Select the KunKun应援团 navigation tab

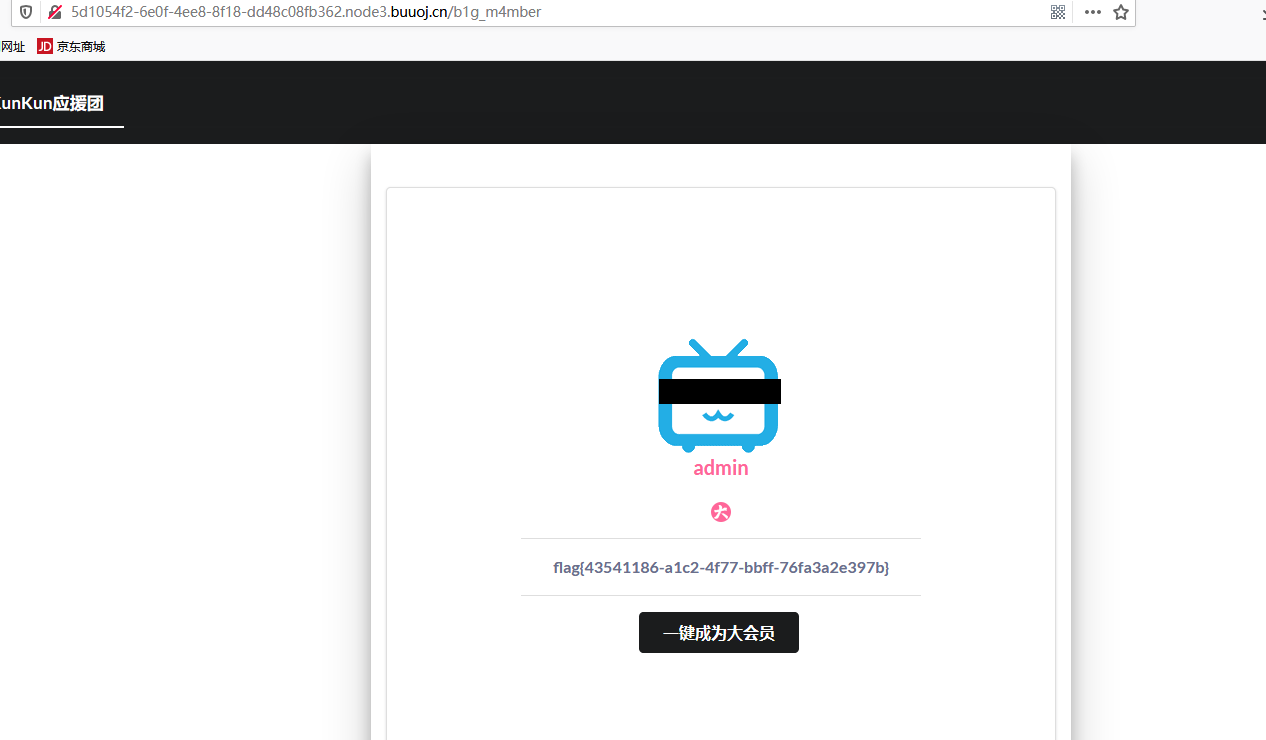[x=52, y=103]
